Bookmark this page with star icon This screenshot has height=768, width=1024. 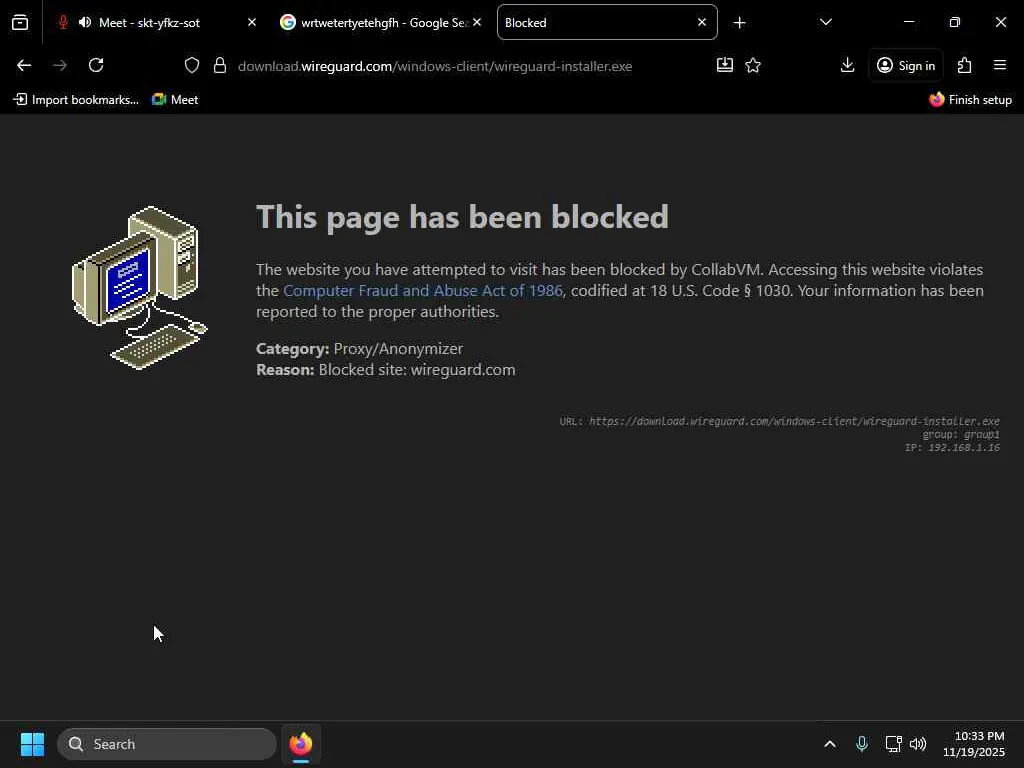(x=753, y=65)
